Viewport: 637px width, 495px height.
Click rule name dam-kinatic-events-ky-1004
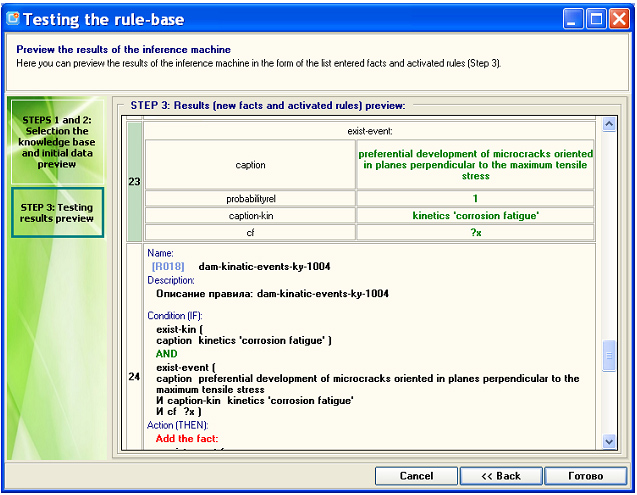point(264,267)
